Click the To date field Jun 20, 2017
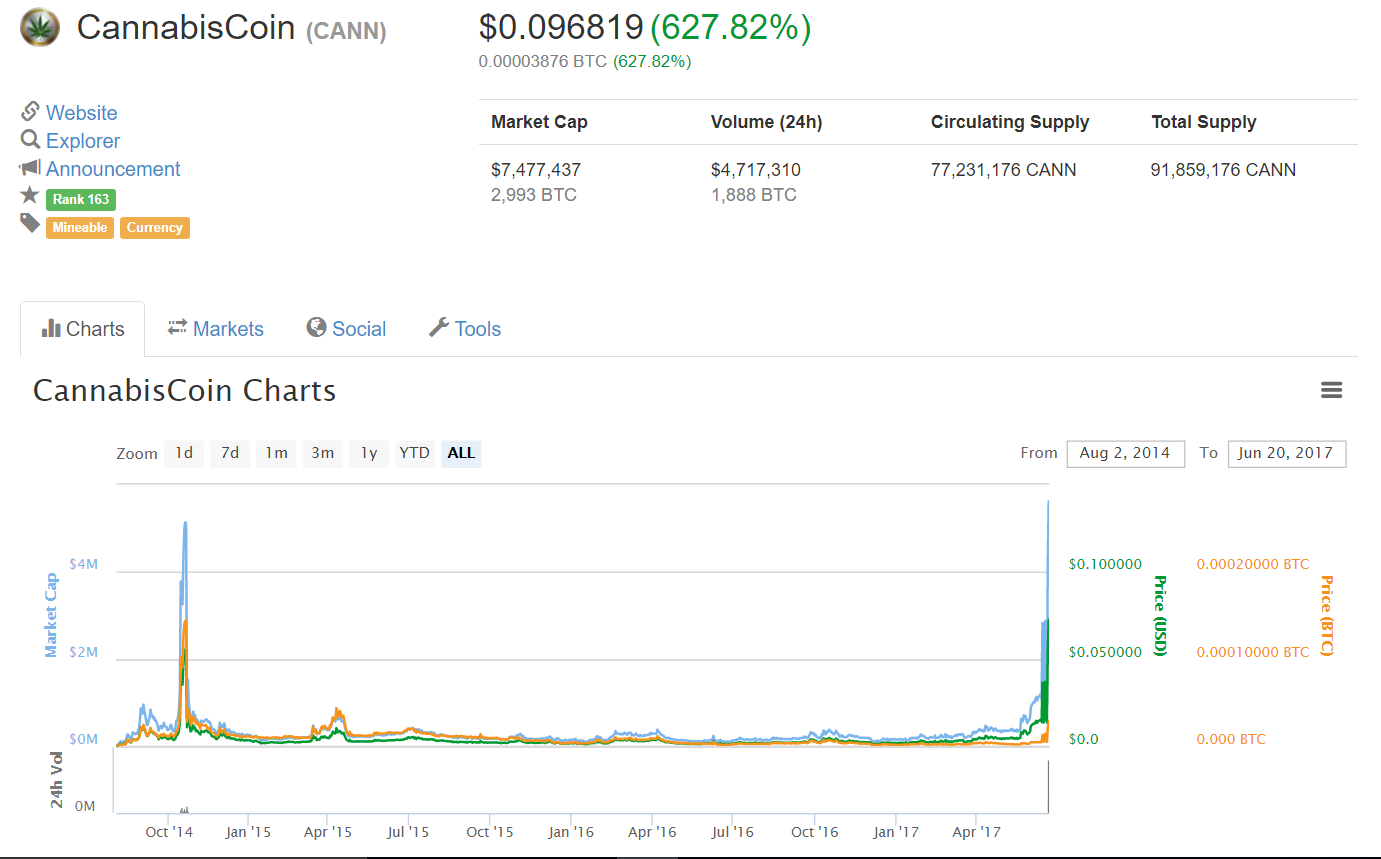 1286,453
